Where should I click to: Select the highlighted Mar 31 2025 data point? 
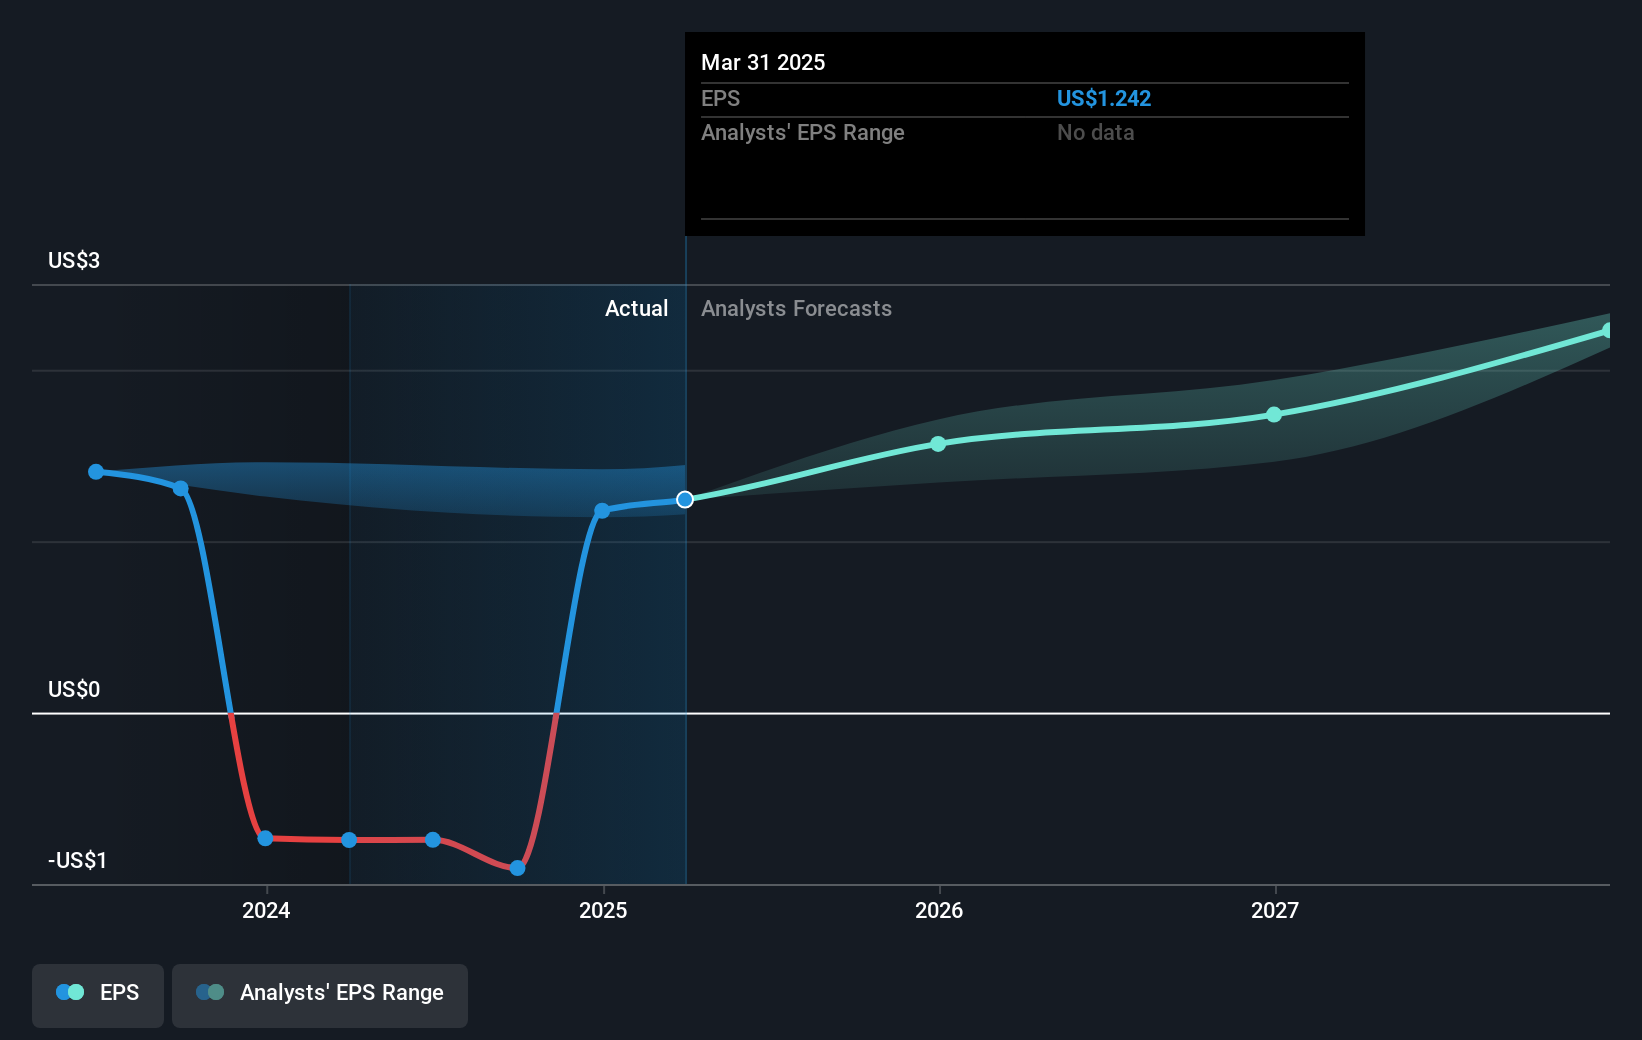tap(685, 499)
